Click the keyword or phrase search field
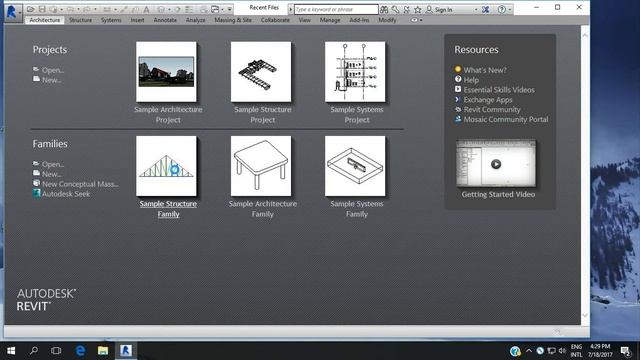 point(336,9)
